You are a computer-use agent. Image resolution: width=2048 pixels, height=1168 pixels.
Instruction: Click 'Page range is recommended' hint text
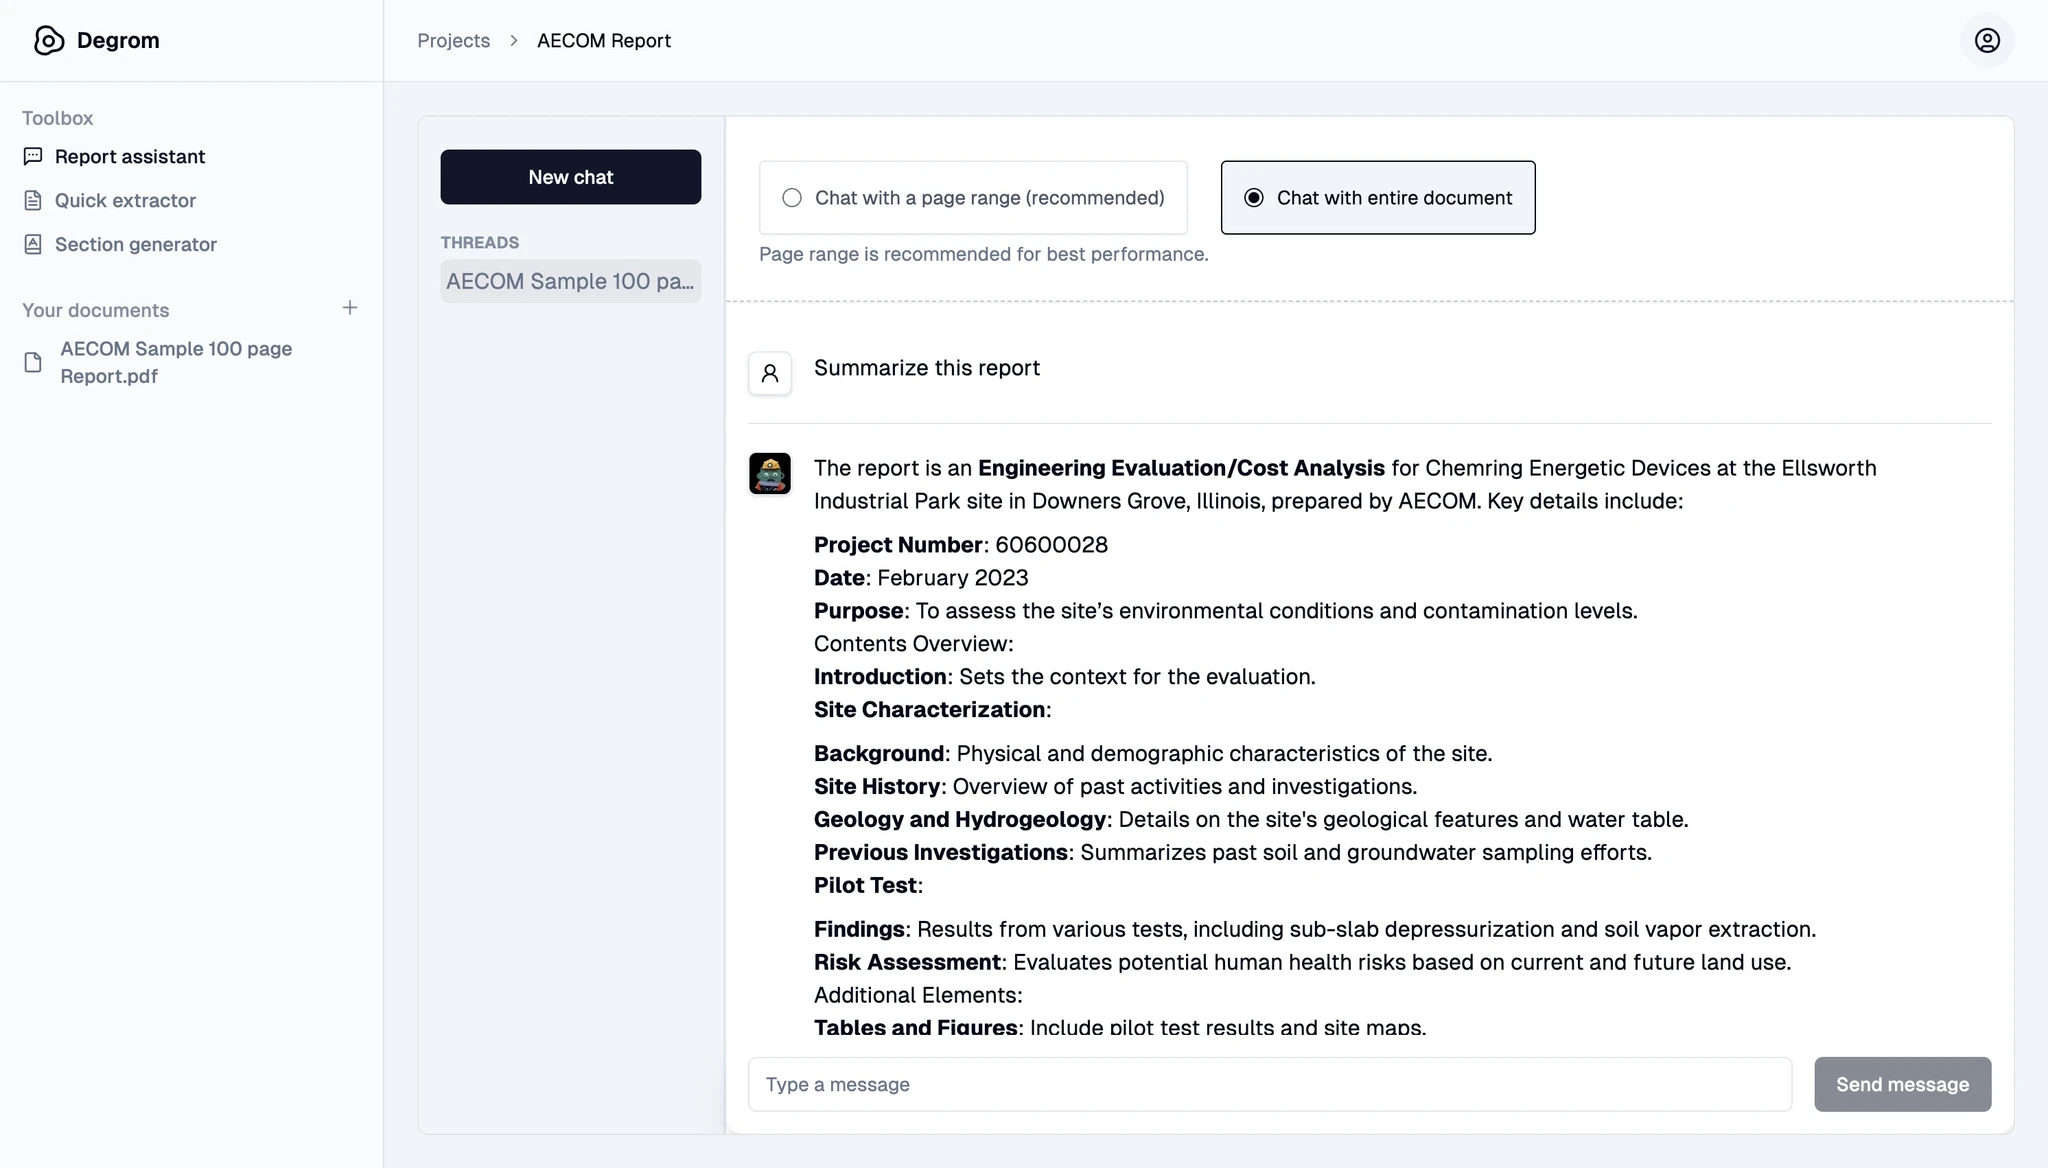pyautogui.click(x=984, y=254)
